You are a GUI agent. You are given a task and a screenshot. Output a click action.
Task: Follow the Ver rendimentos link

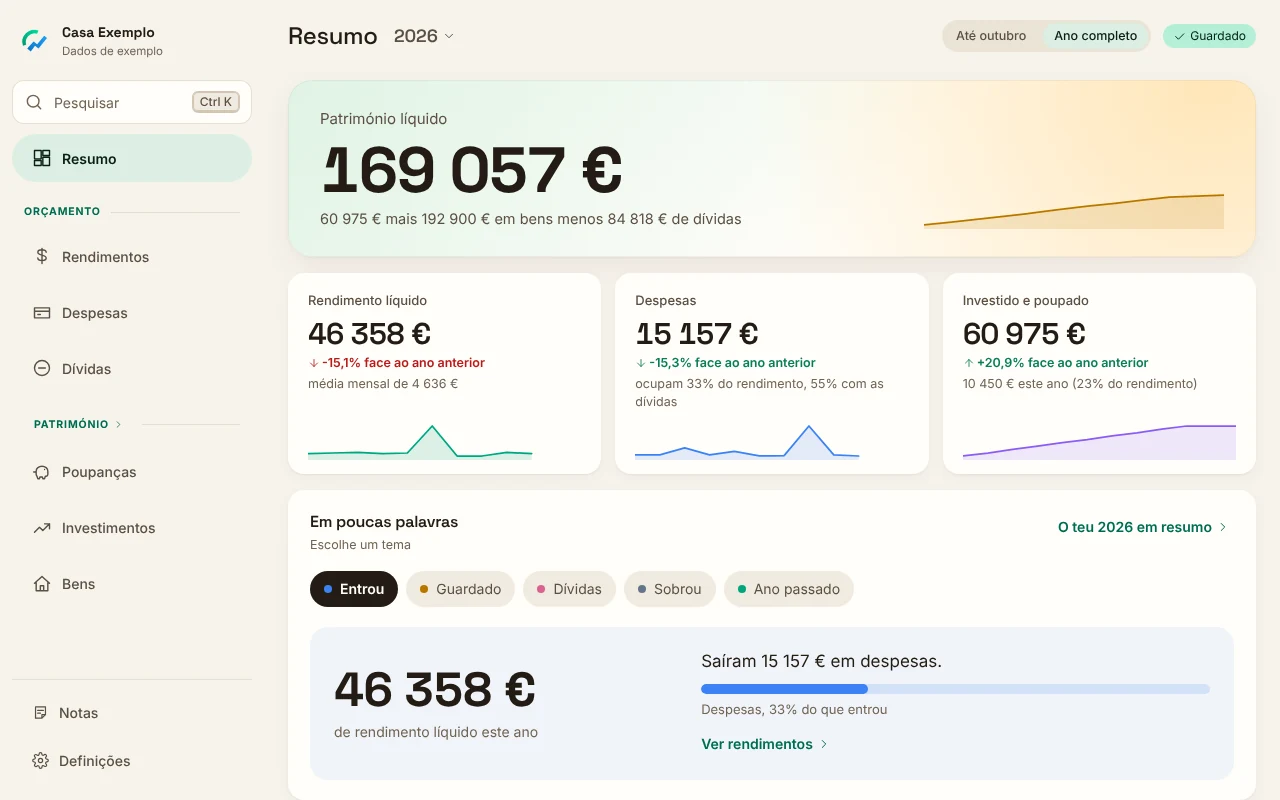click(765, 744)
